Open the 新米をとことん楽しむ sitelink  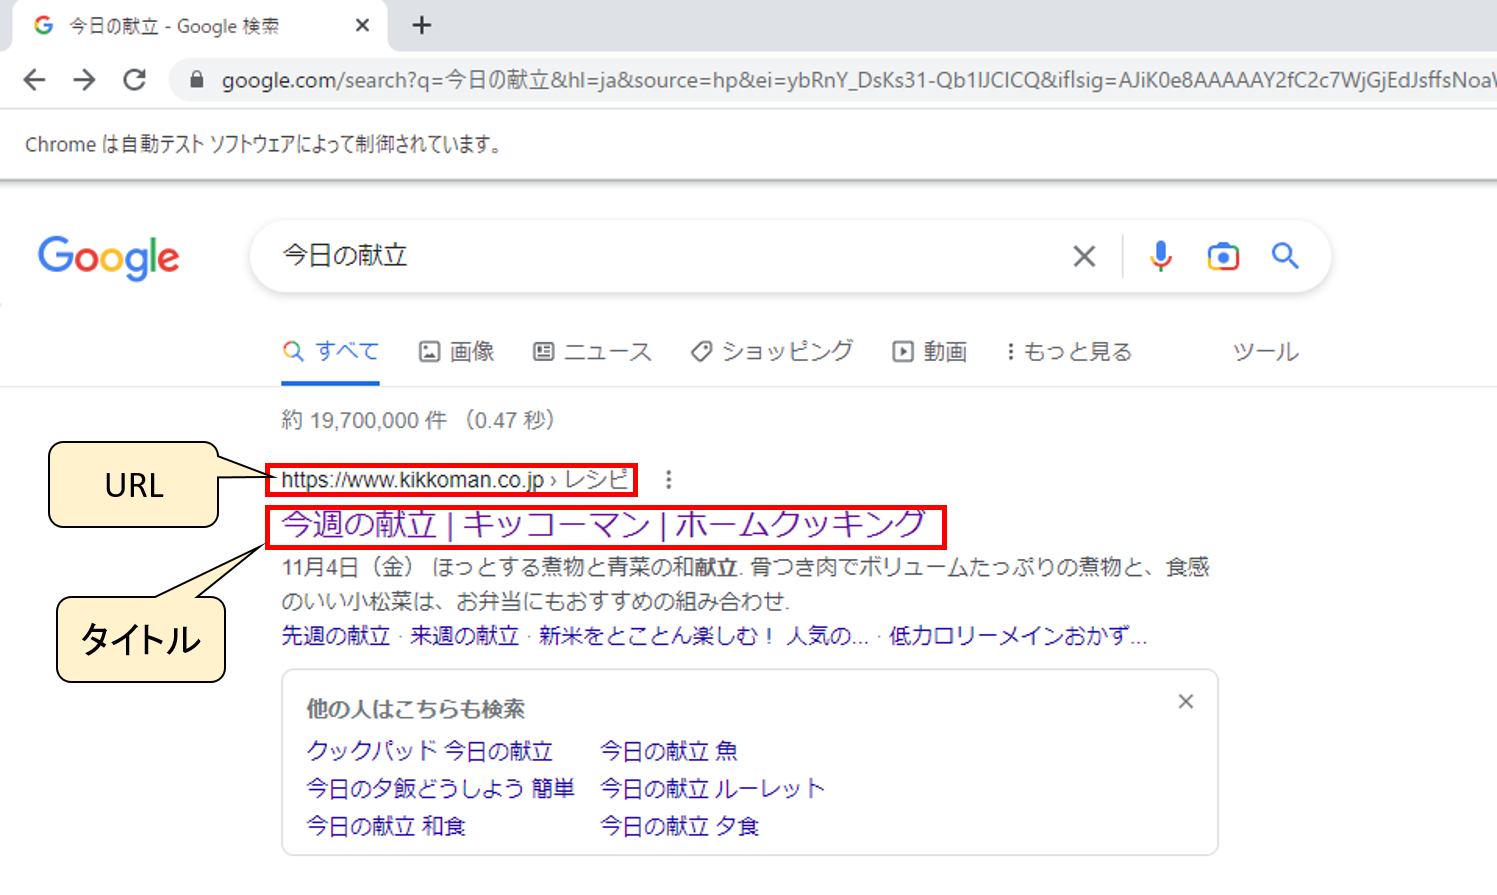704,636
